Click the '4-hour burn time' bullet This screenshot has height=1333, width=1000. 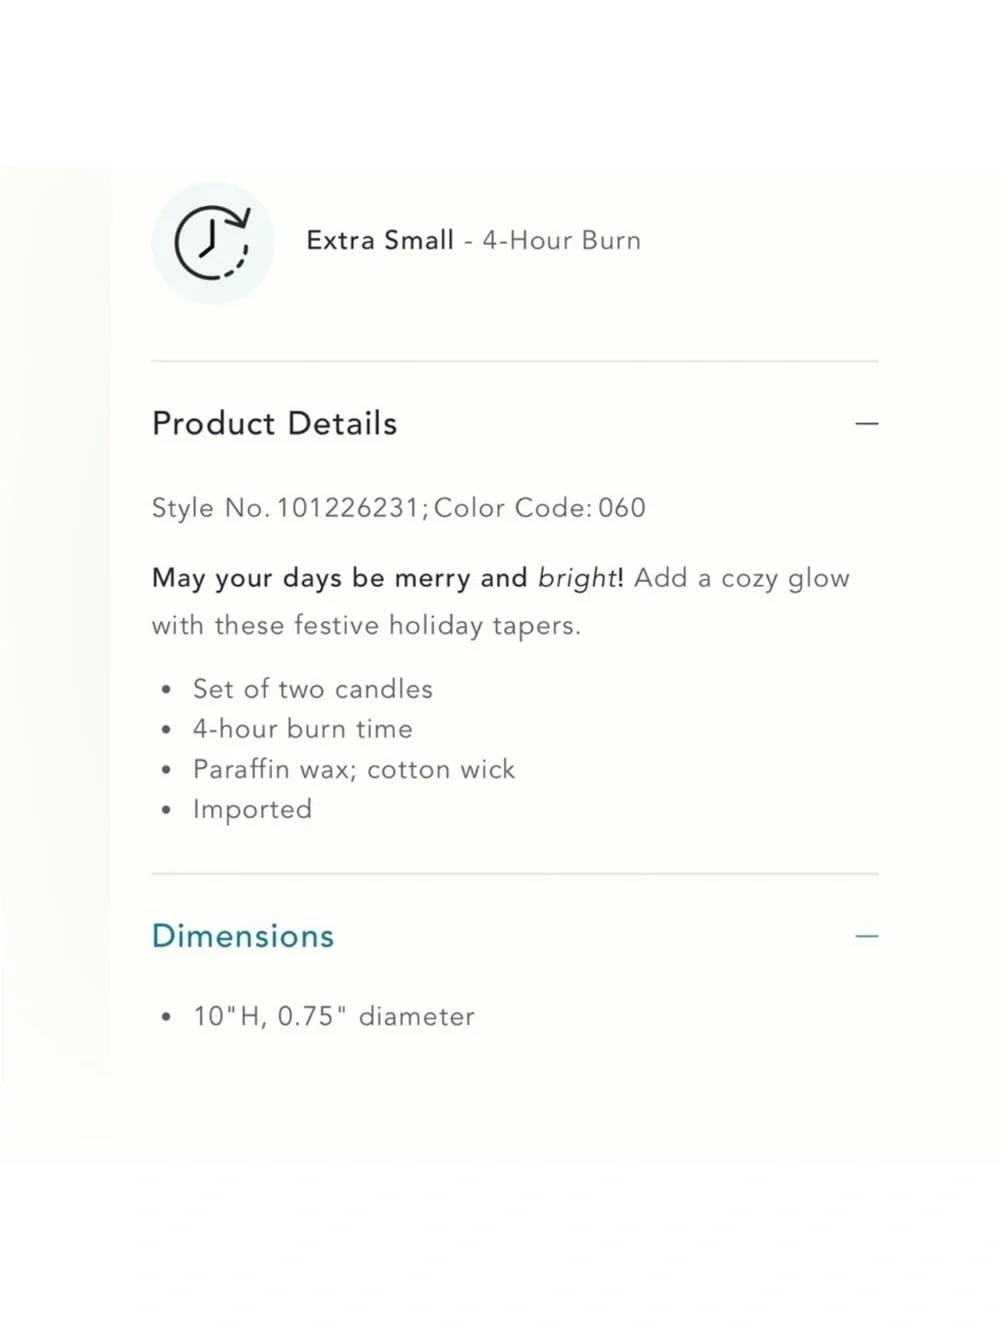coord(303,729)
